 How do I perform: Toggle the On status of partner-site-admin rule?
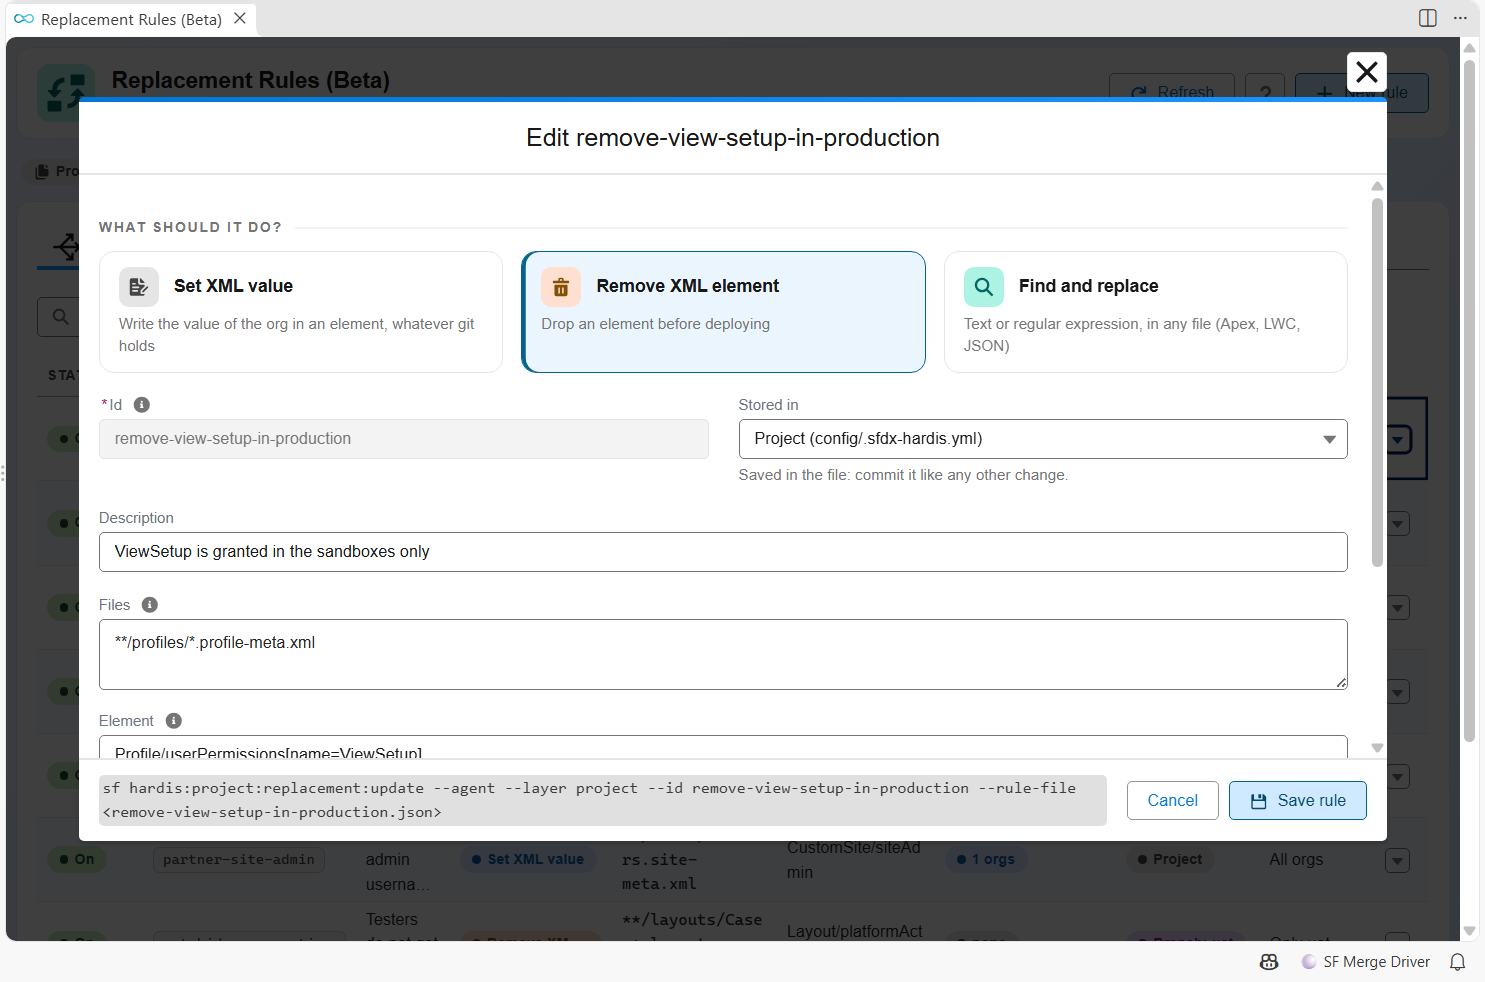(x=77, y=859)
